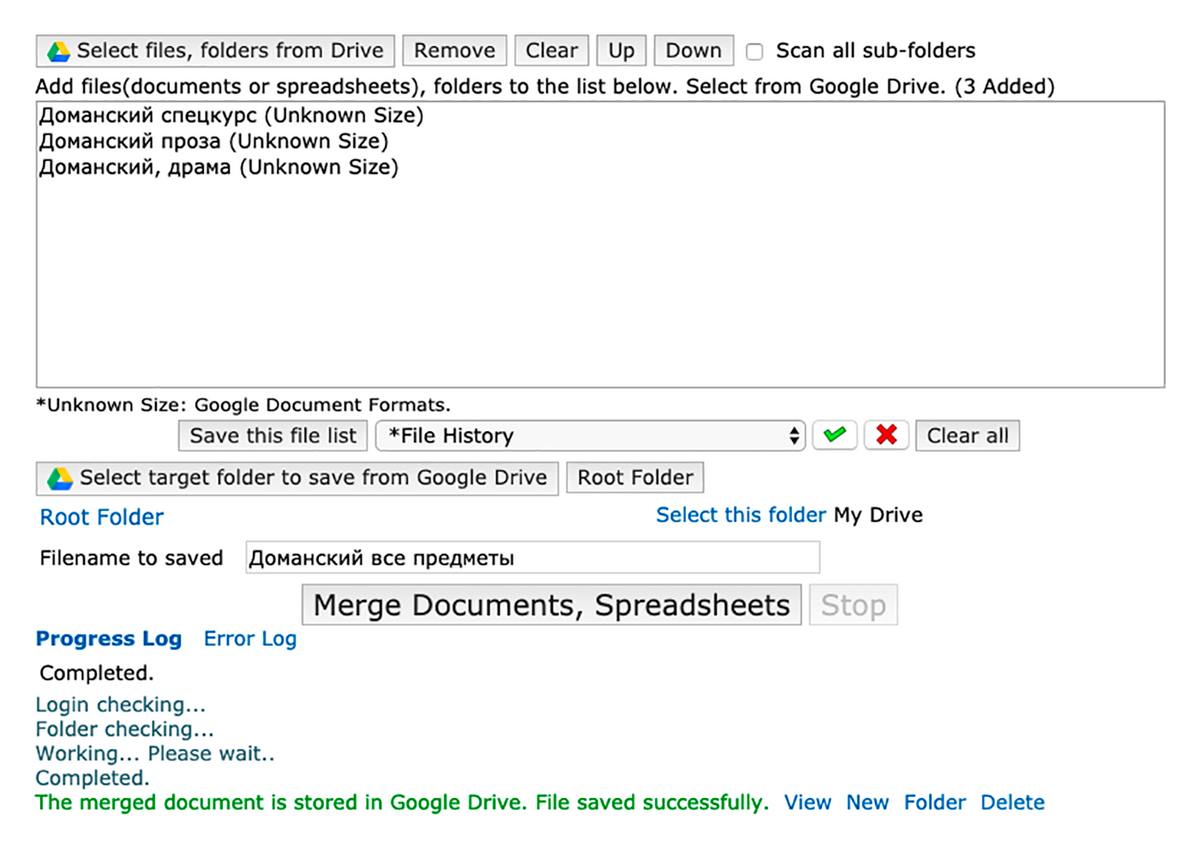
Task: Click the Filename to saved input field
Action: pyautogui.click(x=532, y=558)
